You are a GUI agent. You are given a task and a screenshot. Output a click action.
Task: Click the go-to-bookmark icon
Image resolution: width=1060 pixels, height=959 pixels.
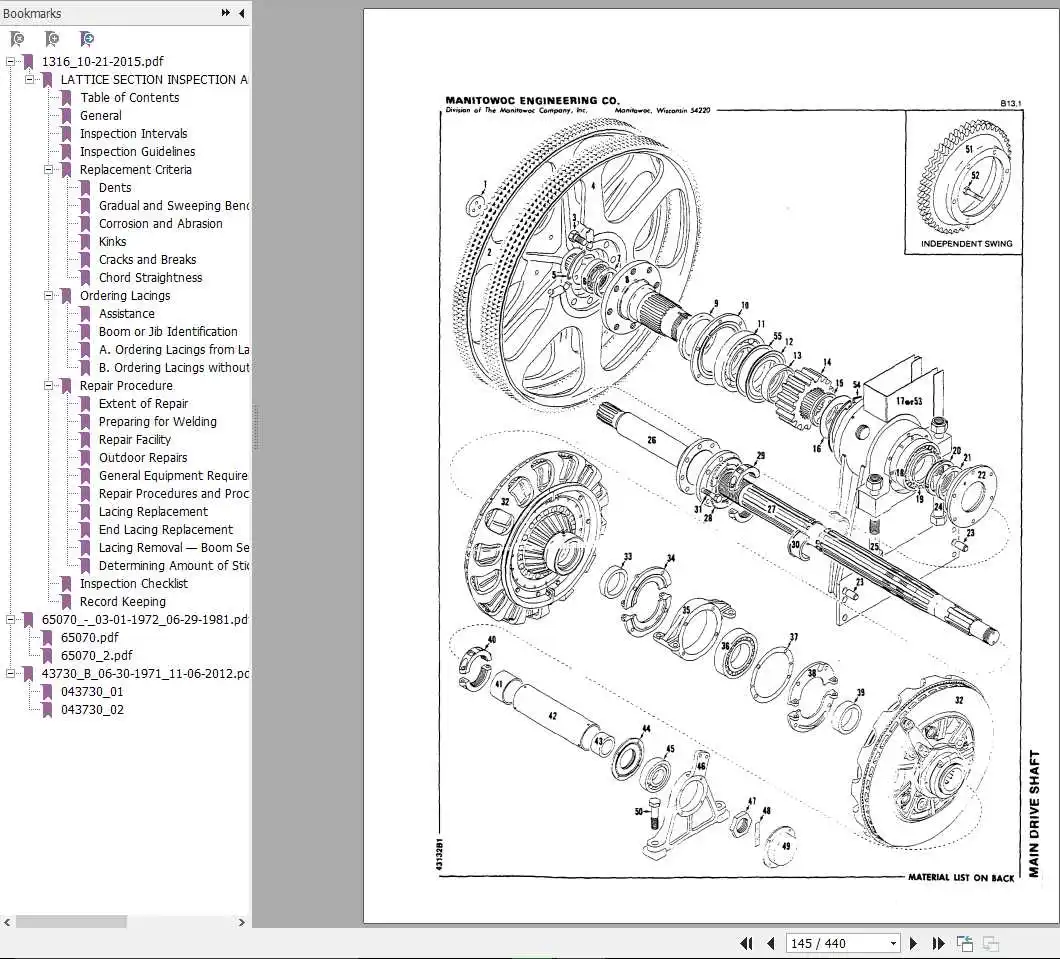[x=87, y=38]
